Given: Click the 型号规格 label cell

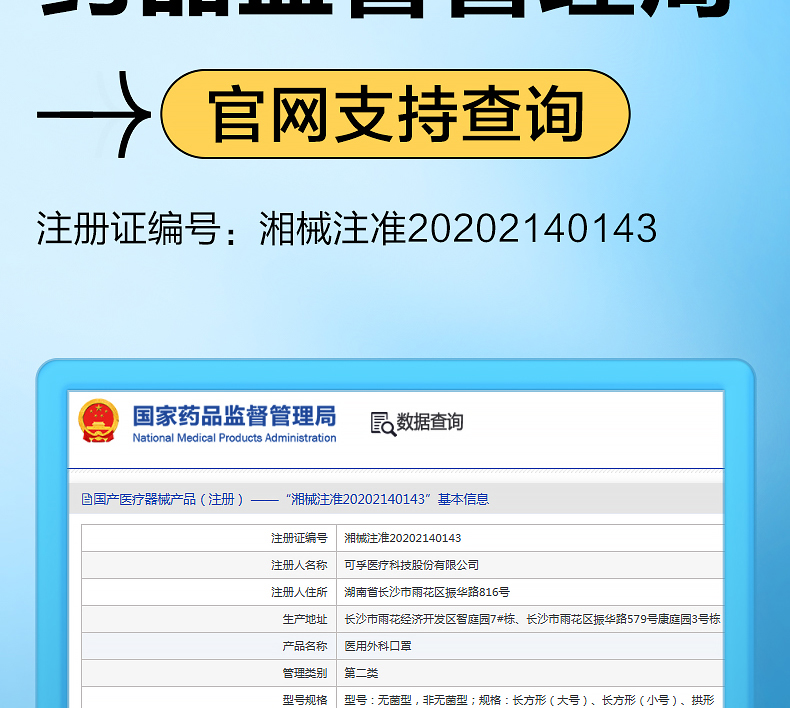Looking at the screenshot, I should pyautogui.click(x=209, y=698).
